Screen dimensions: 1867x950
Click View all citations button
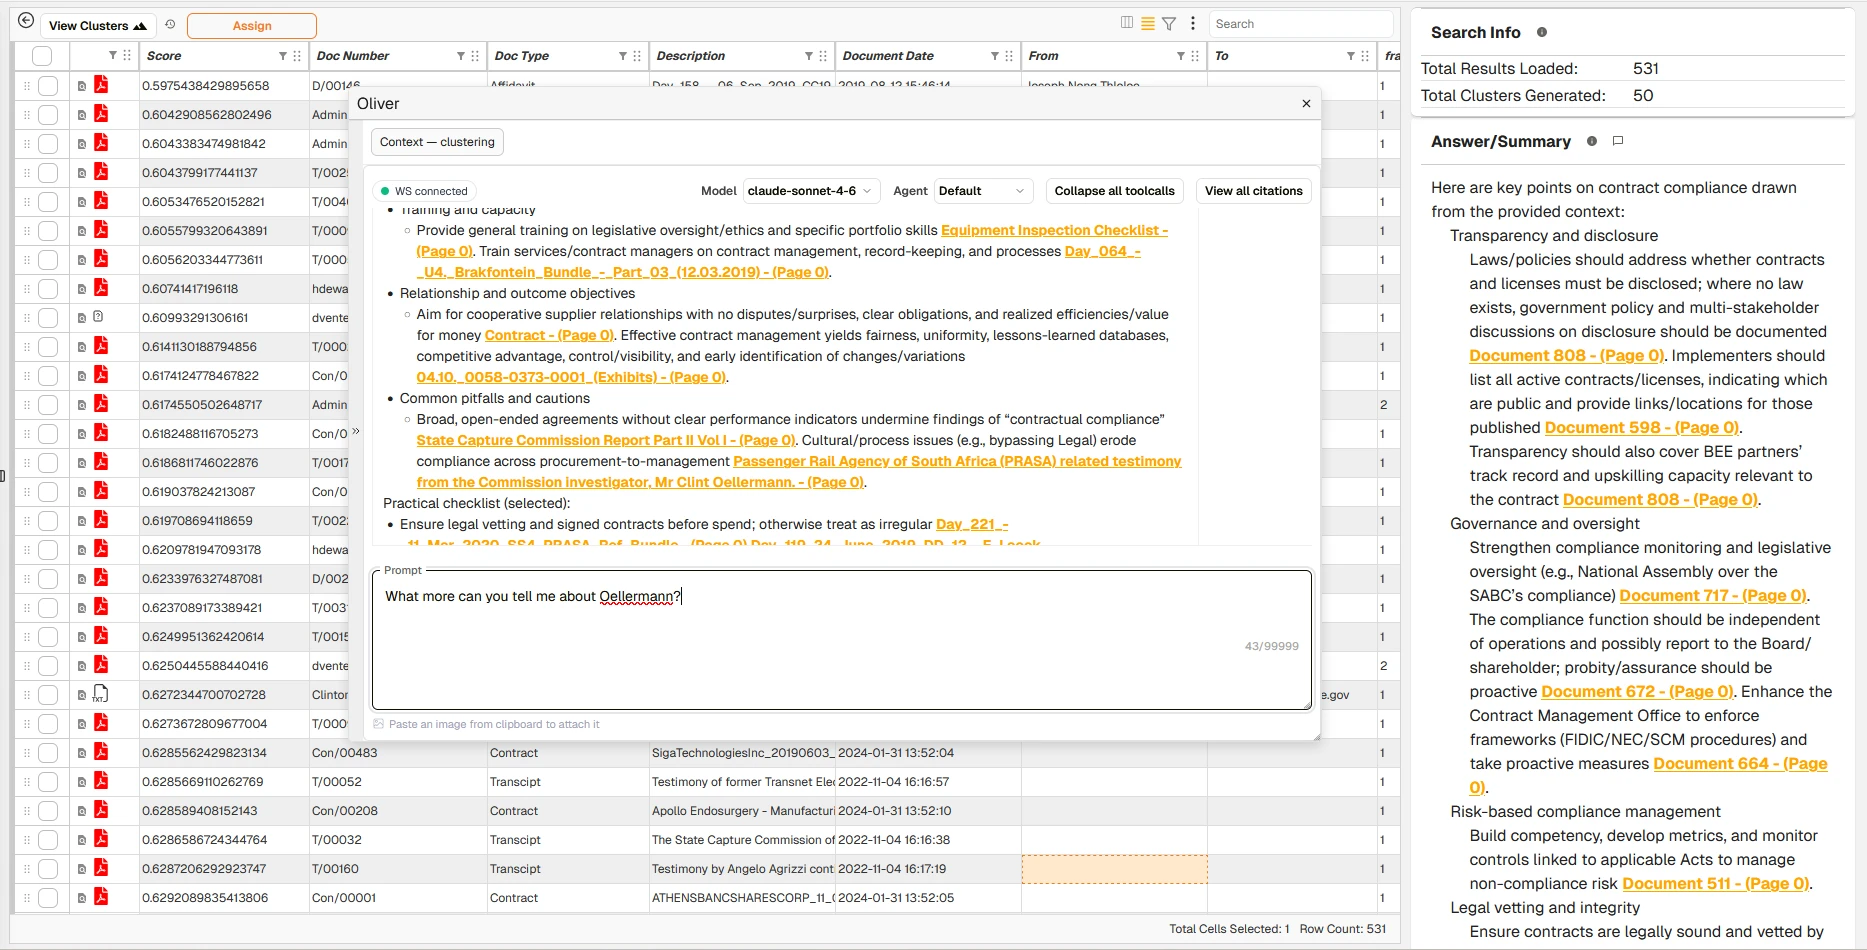tap(1253, 191)
